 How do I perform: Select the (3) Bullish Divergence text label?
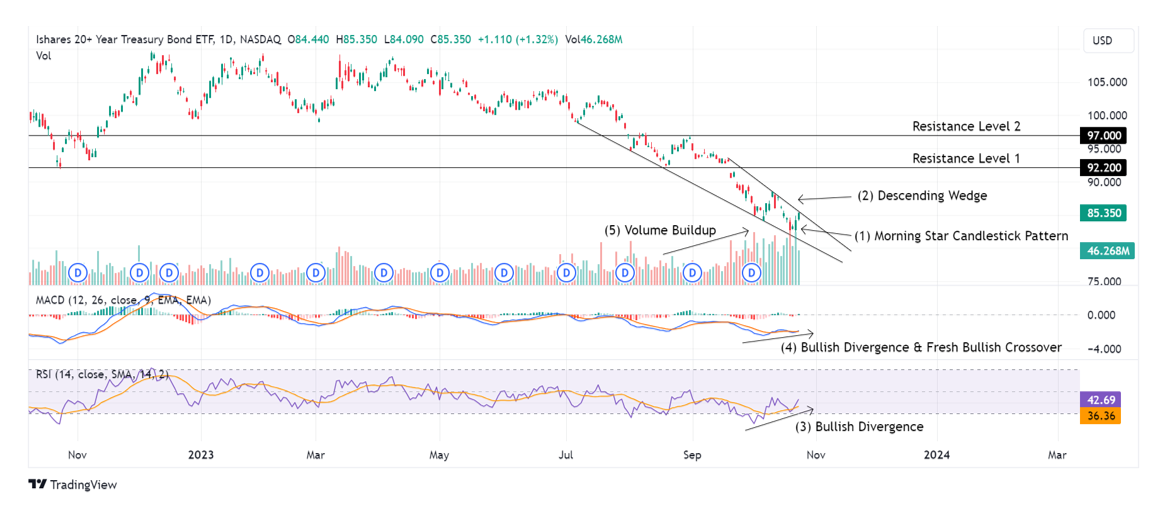point(859,427)
